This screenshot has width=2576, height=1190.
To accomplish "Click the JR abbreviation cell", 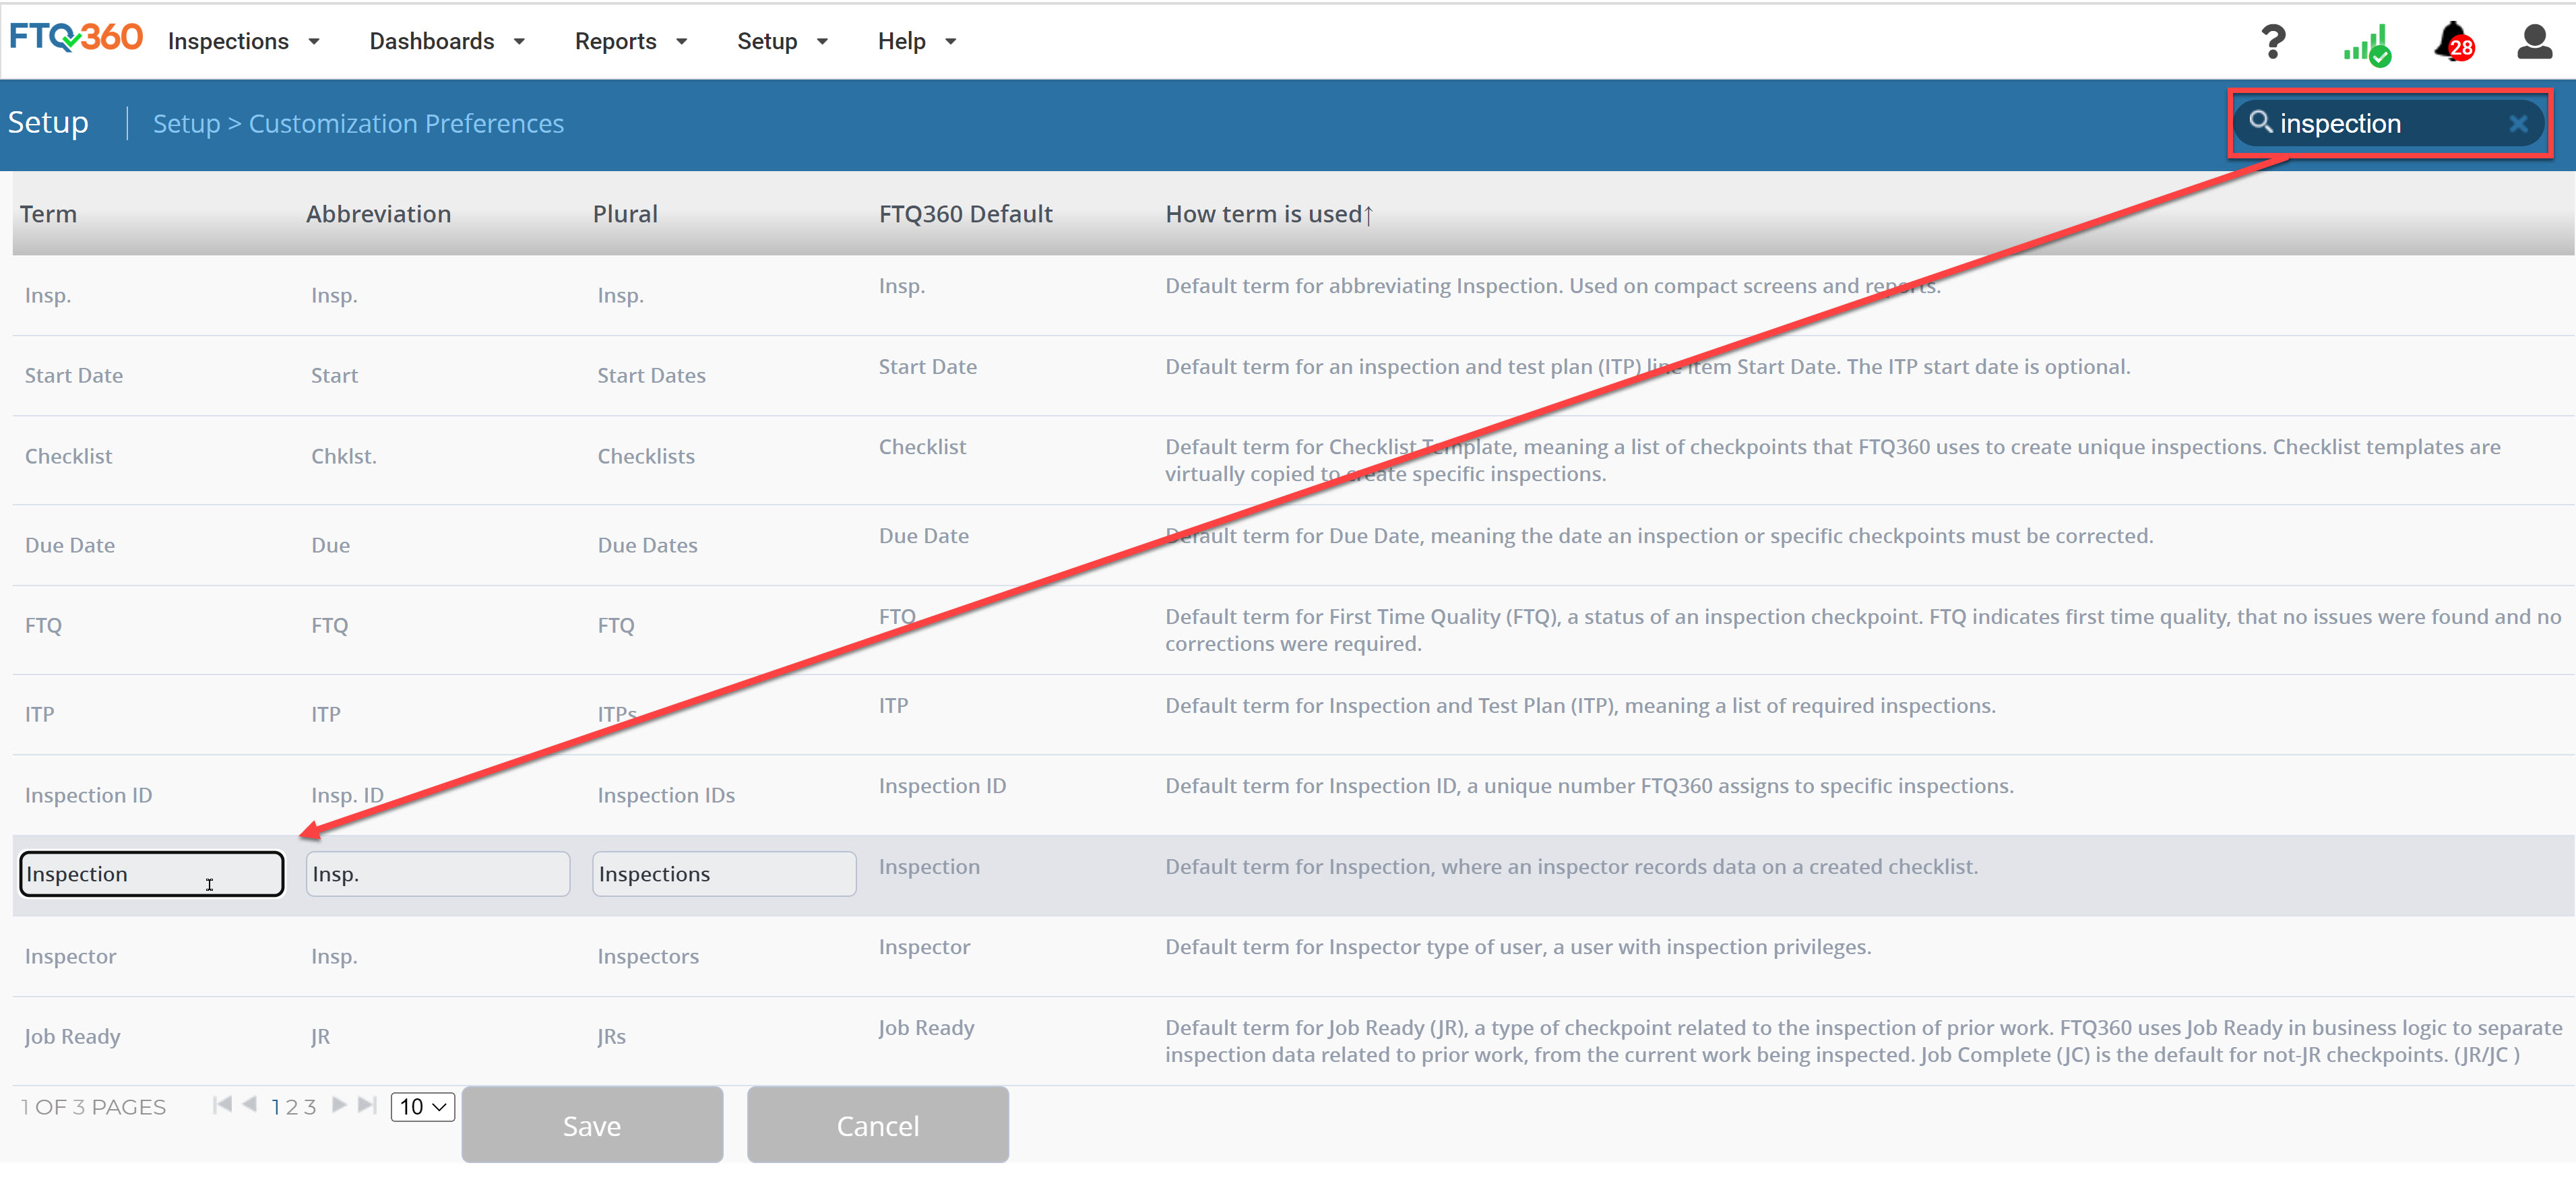I will pyautogui.click(x=320, y=1036).
